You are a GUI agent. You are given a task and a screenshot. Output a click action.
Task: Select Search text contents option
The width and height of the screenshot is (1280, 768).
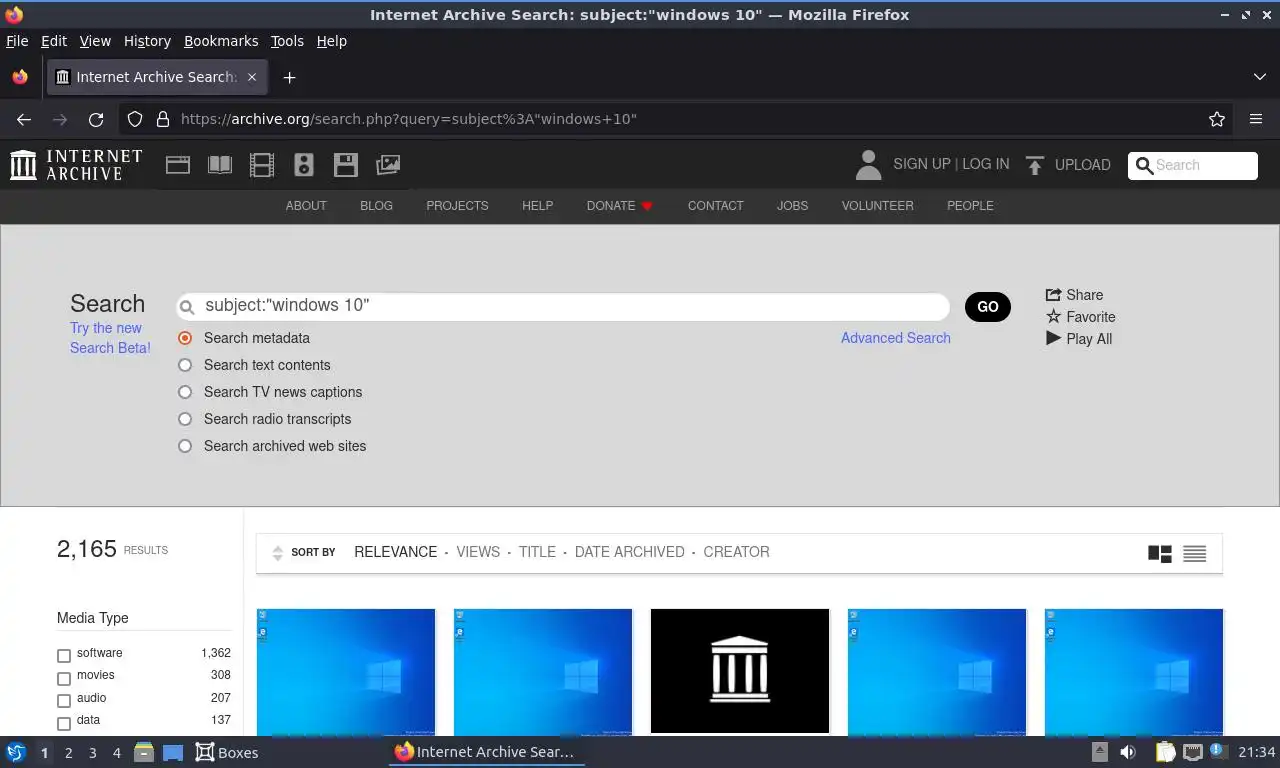click(x=185, y=365)
